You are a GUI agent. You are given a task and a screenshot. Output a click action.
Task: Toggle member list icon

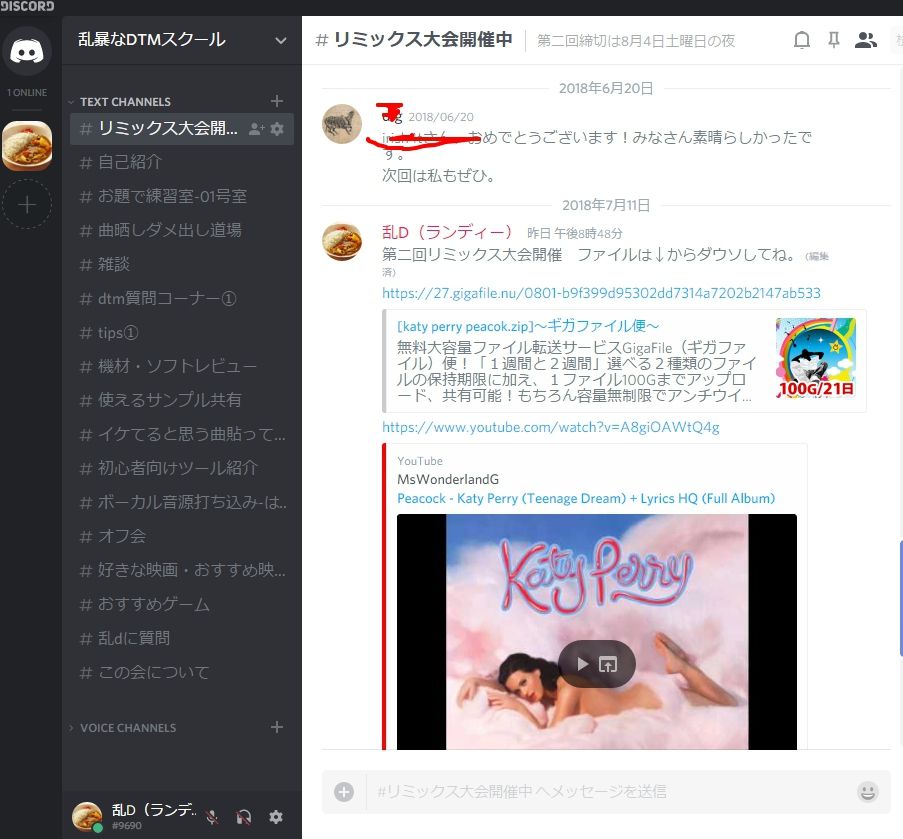(x=865, y=40)
